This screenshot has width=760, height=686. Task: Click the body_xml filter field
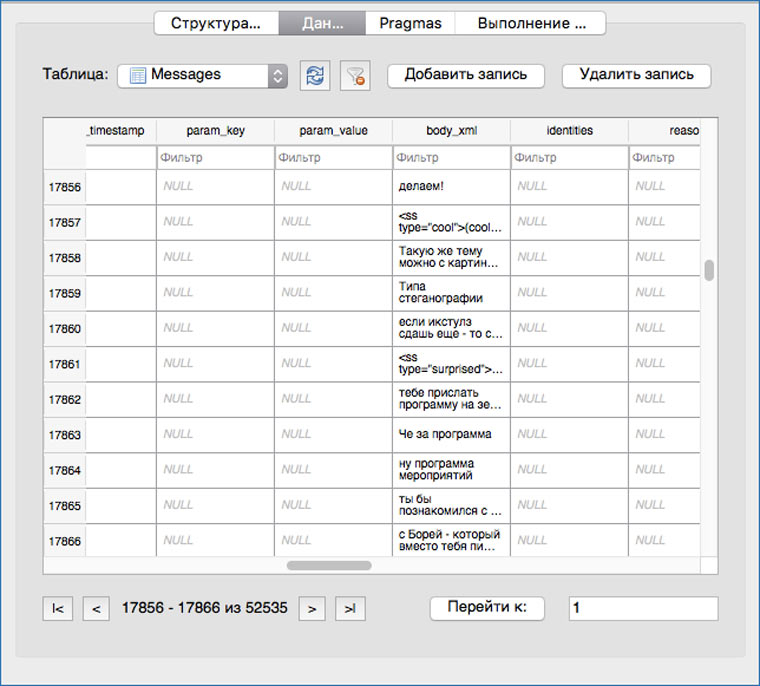451,157
